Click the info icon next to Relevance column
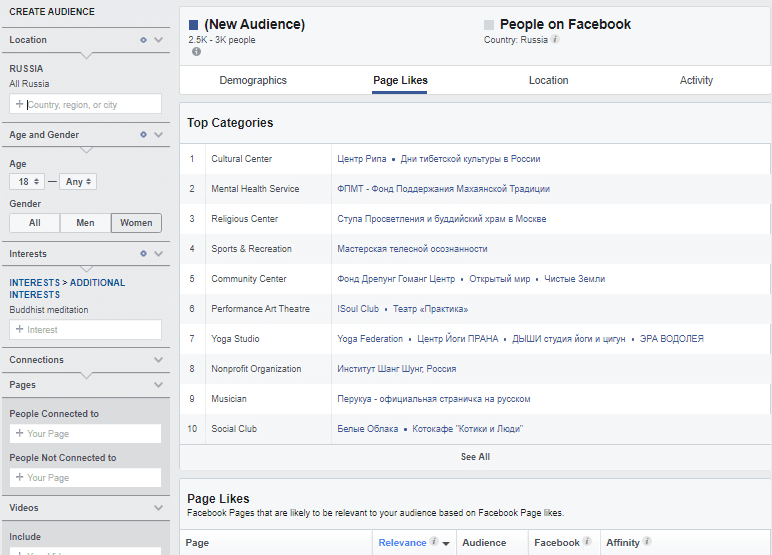772x555 pixels. pyautogui.click(x=434, y=541)
